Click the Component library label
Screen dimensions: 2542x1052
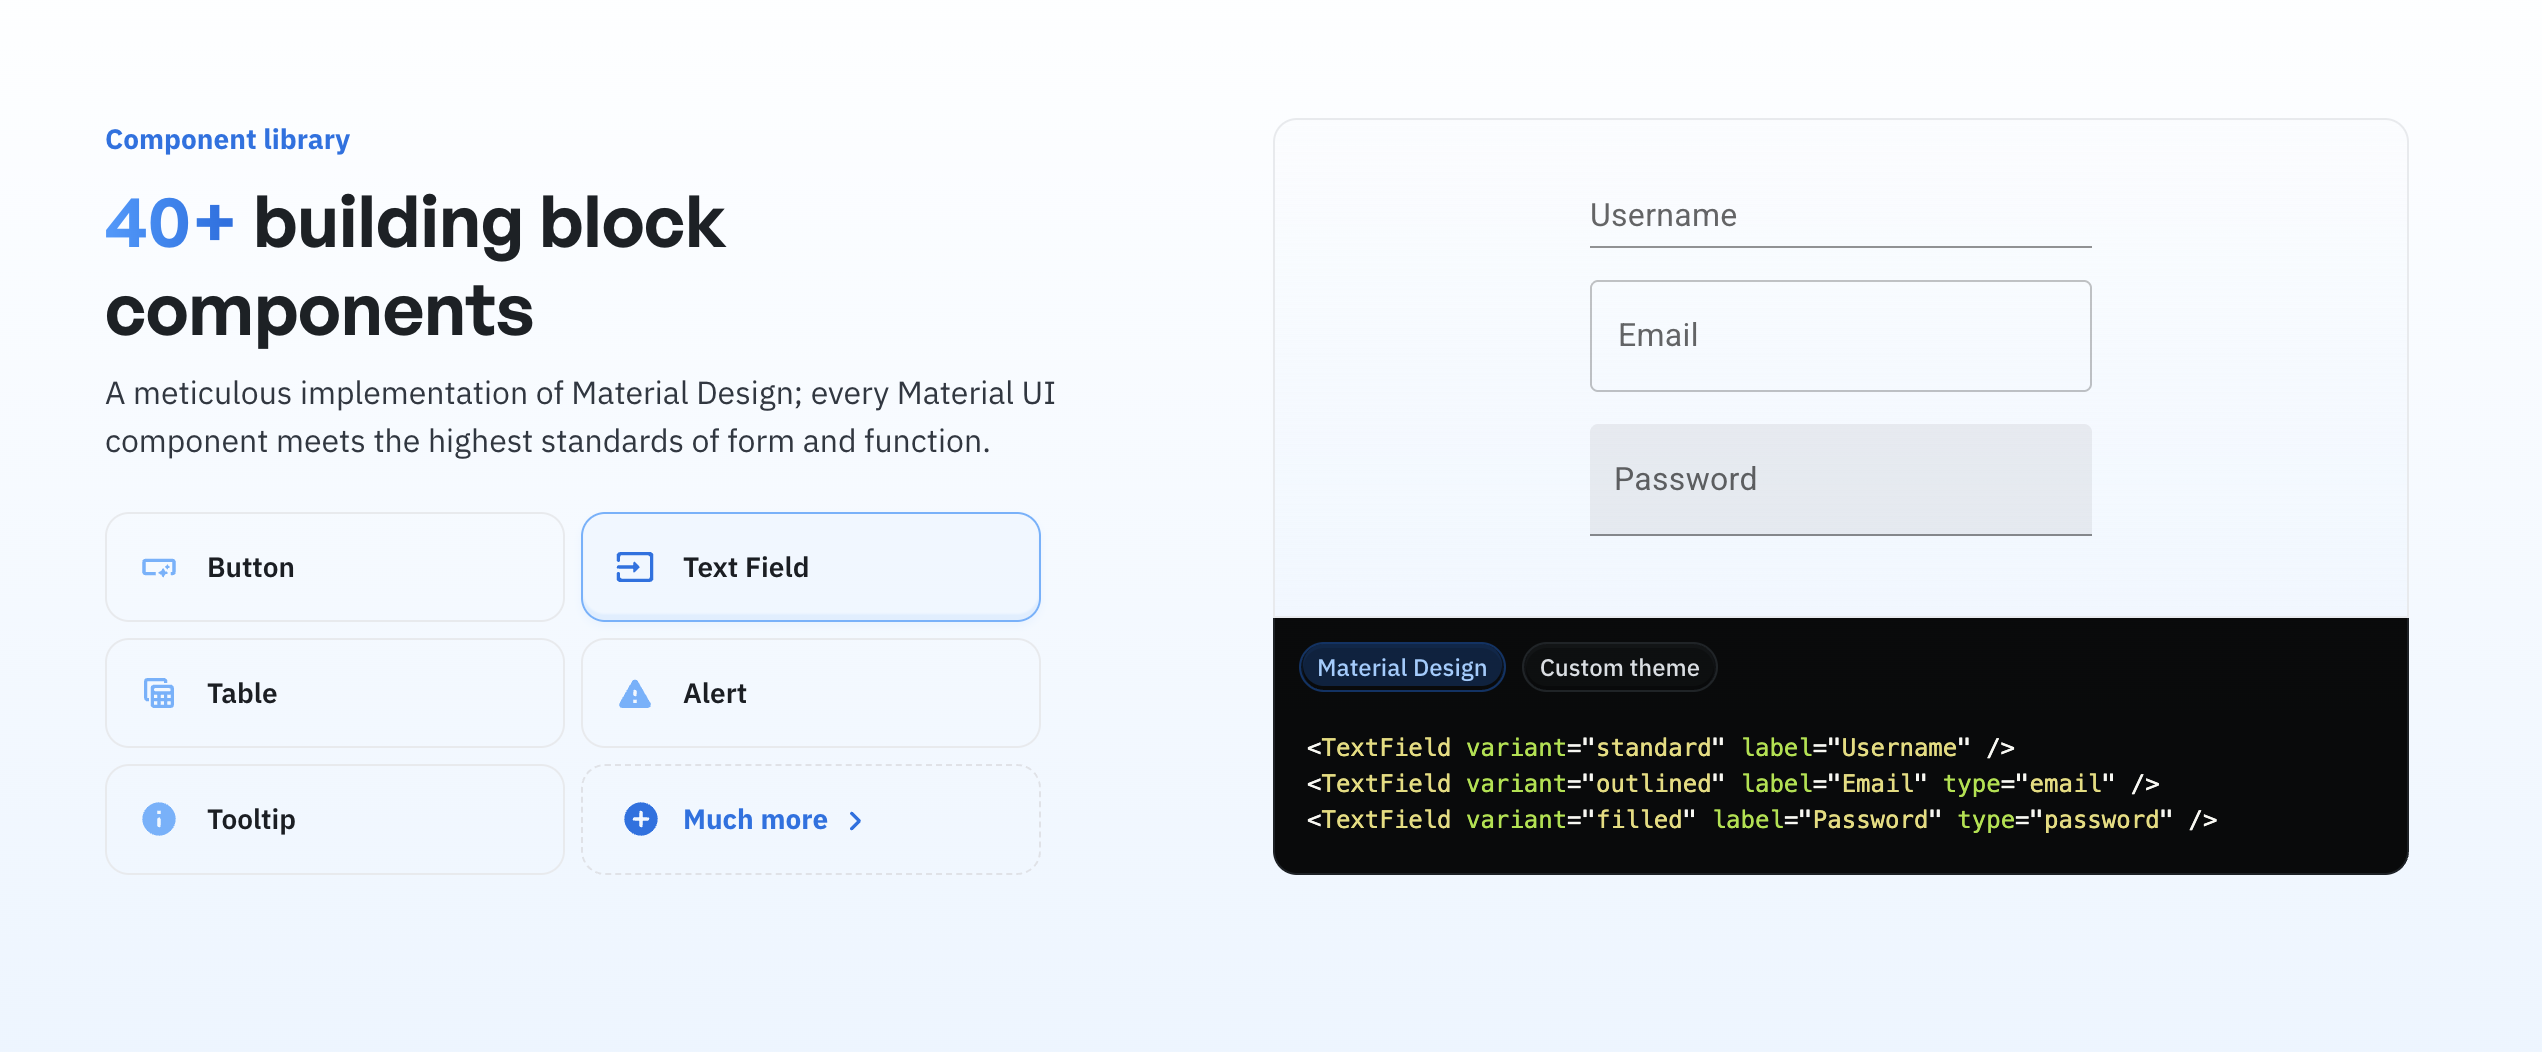tap(227, 139)
